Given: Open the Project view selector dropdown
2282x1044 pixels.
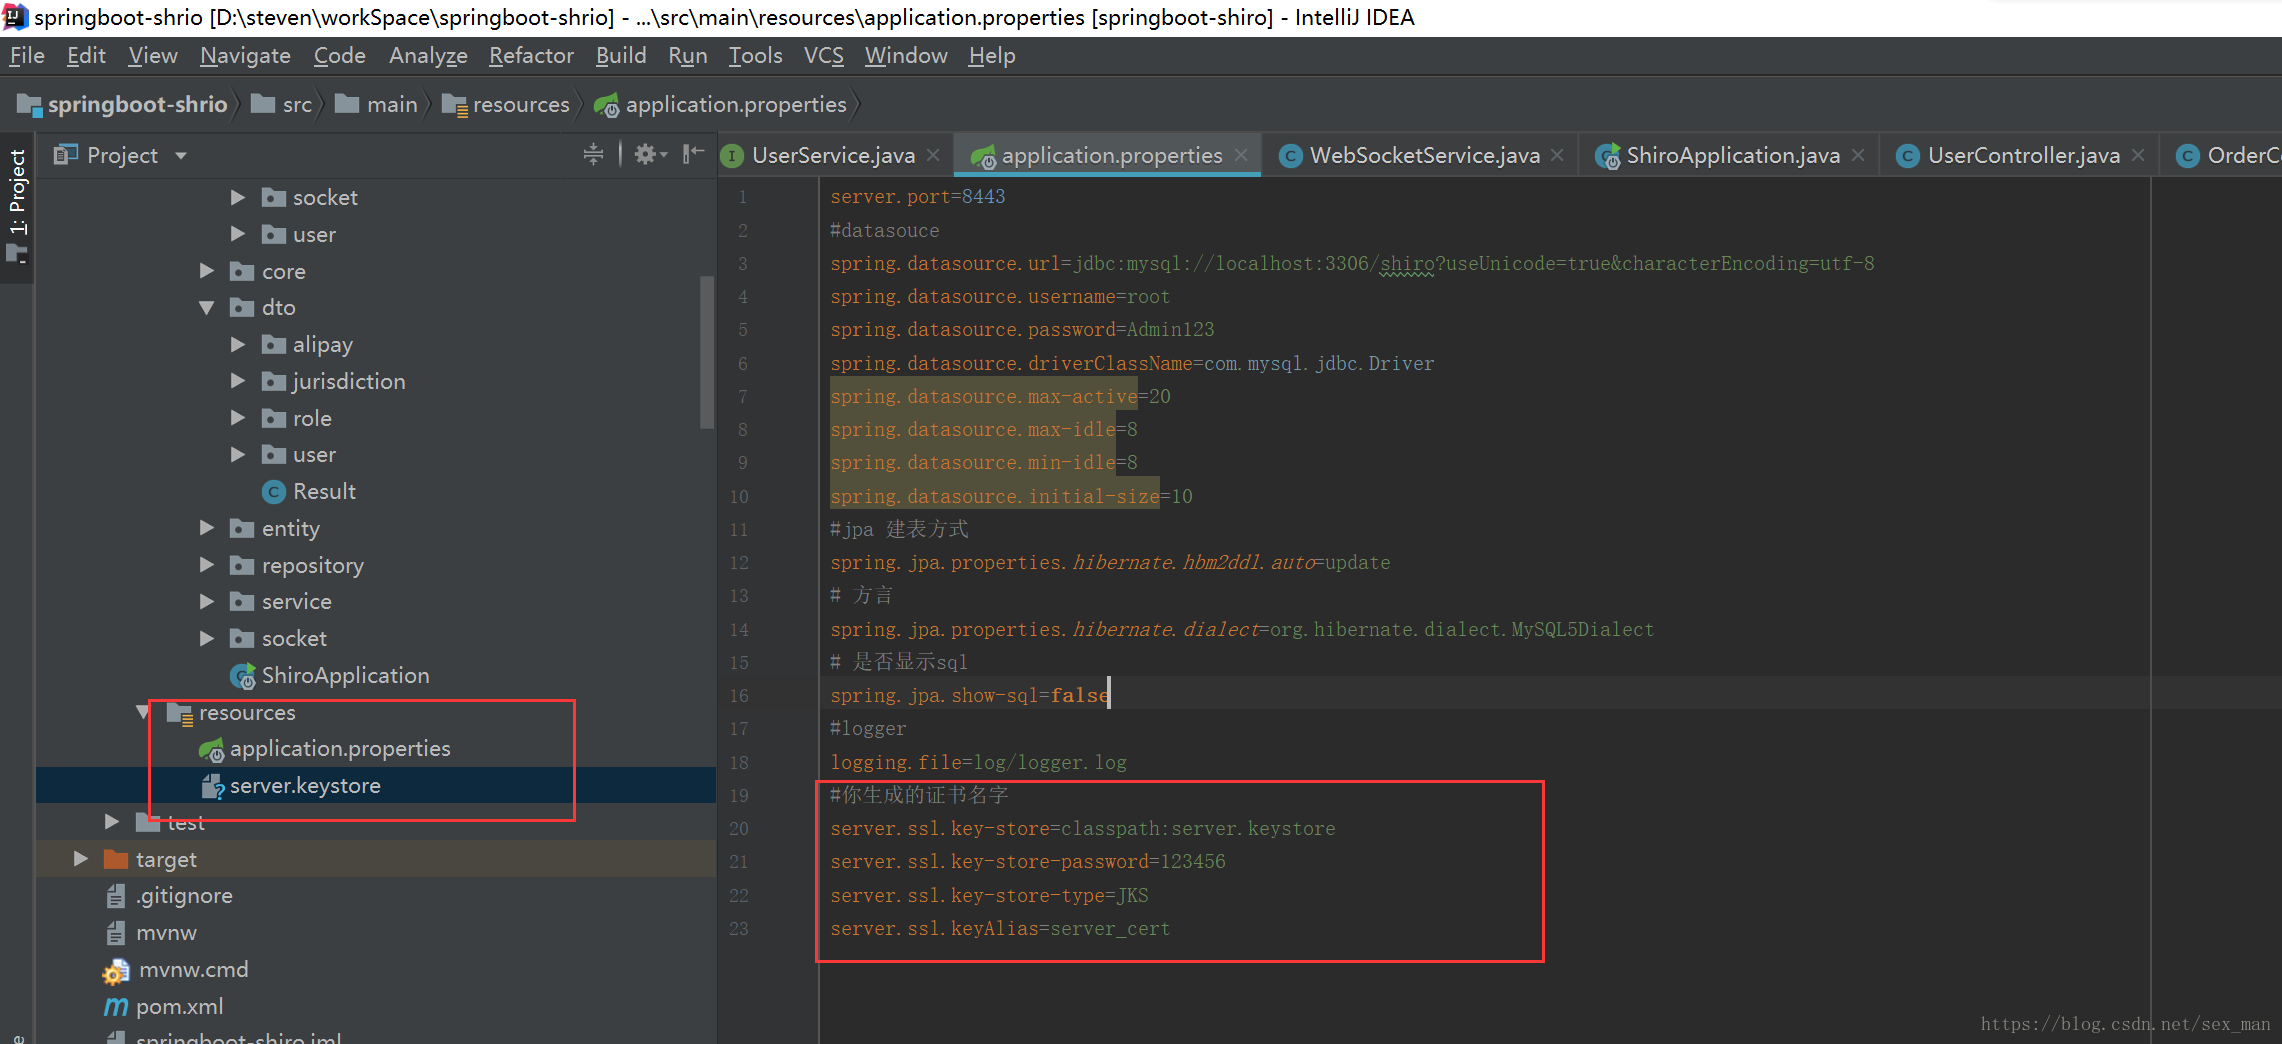Looking at the screenshot, I should point(181,155).
